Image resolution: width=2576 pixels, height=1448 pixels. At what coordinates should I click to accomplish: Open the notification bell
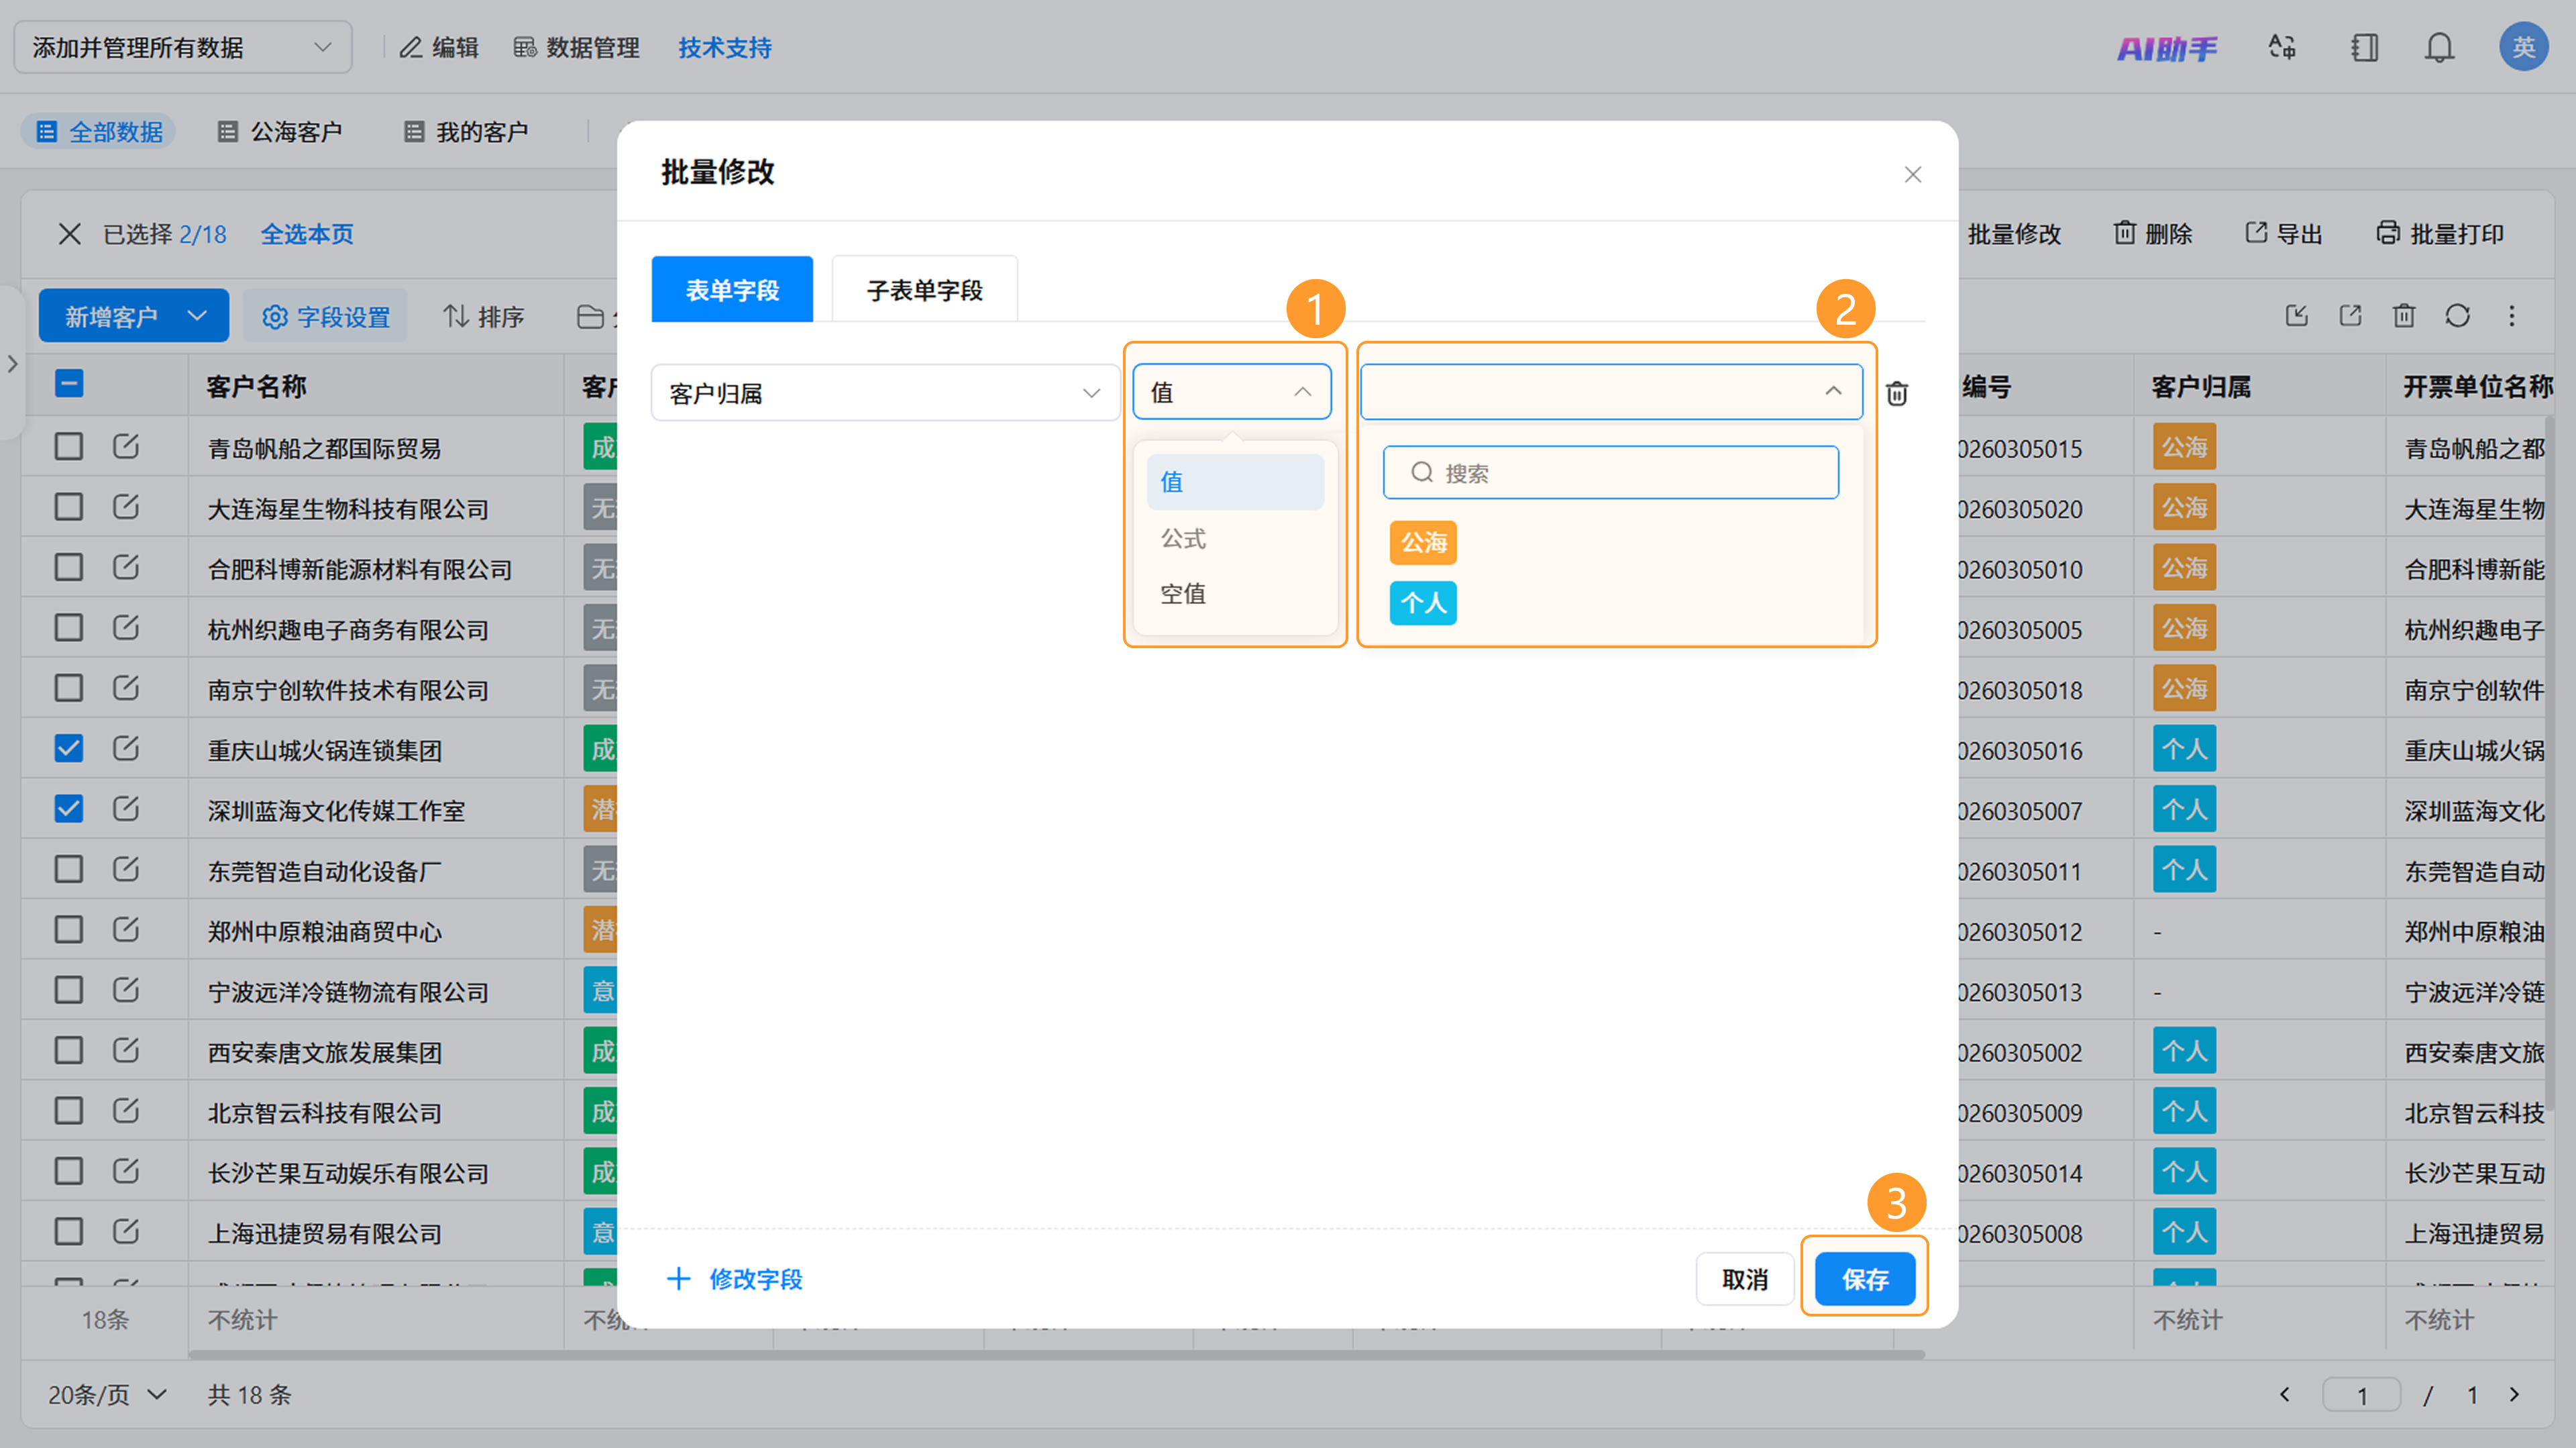2439,47
